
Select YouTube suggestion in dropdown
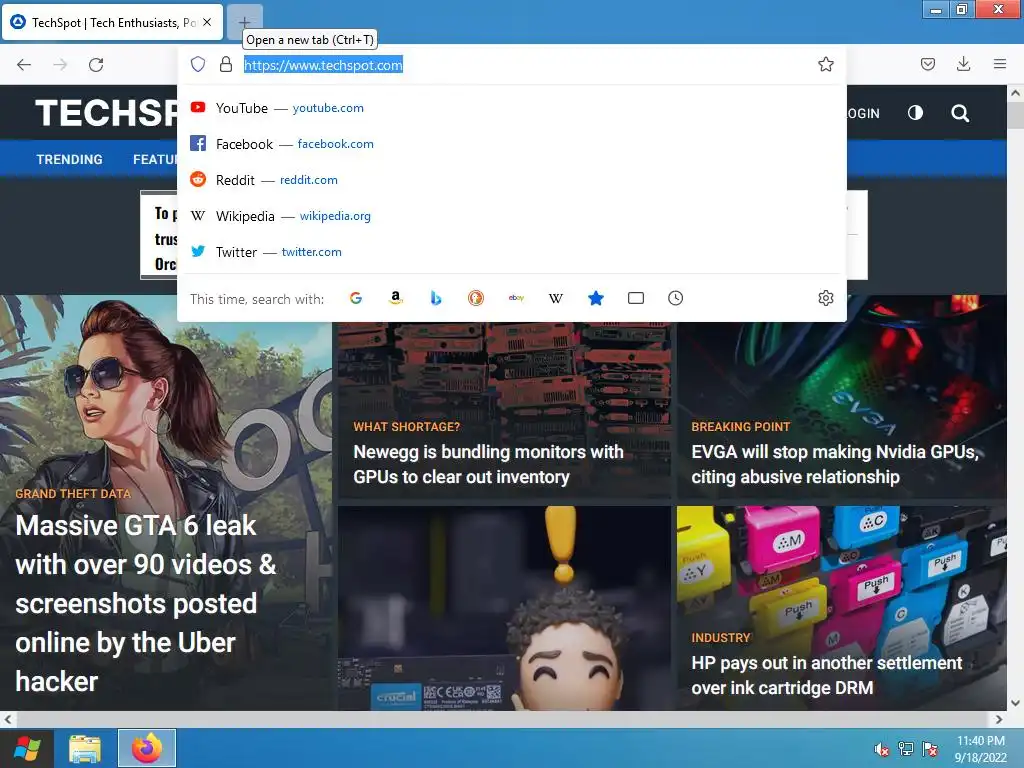point(512,108)
